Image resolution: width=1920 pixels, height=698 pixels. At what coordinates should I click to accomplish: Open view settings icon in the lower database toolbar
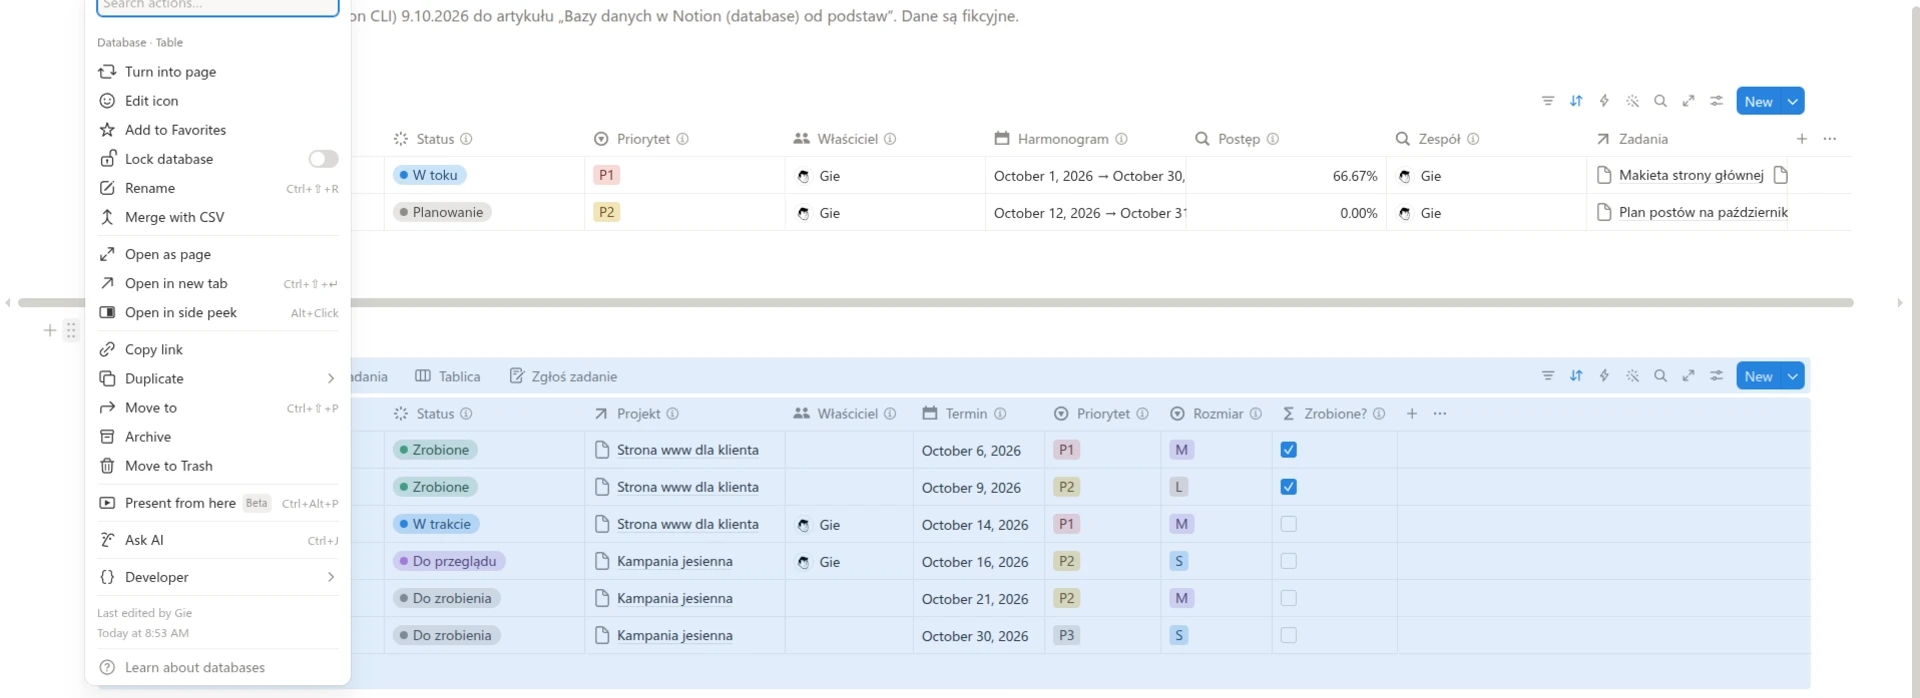coord(1716,376)
